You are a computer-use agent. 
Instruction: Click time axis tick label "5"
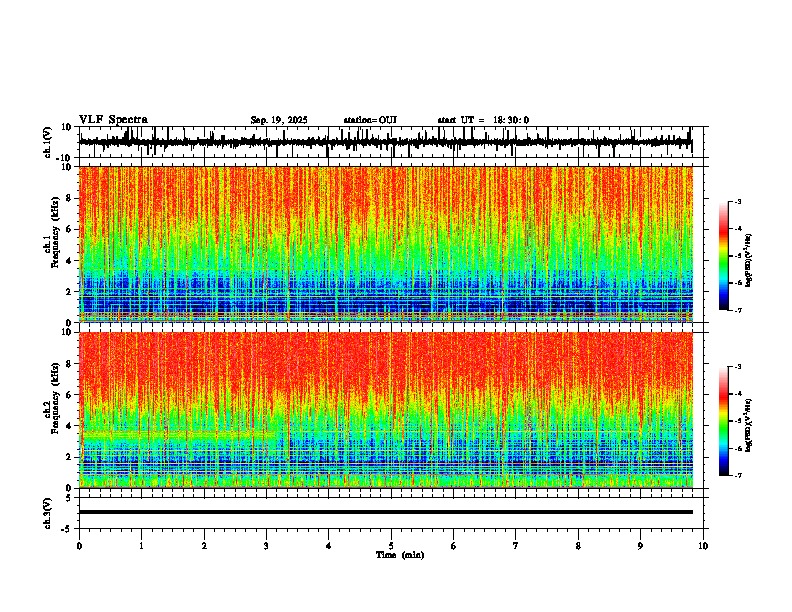[x=391, y=546]
